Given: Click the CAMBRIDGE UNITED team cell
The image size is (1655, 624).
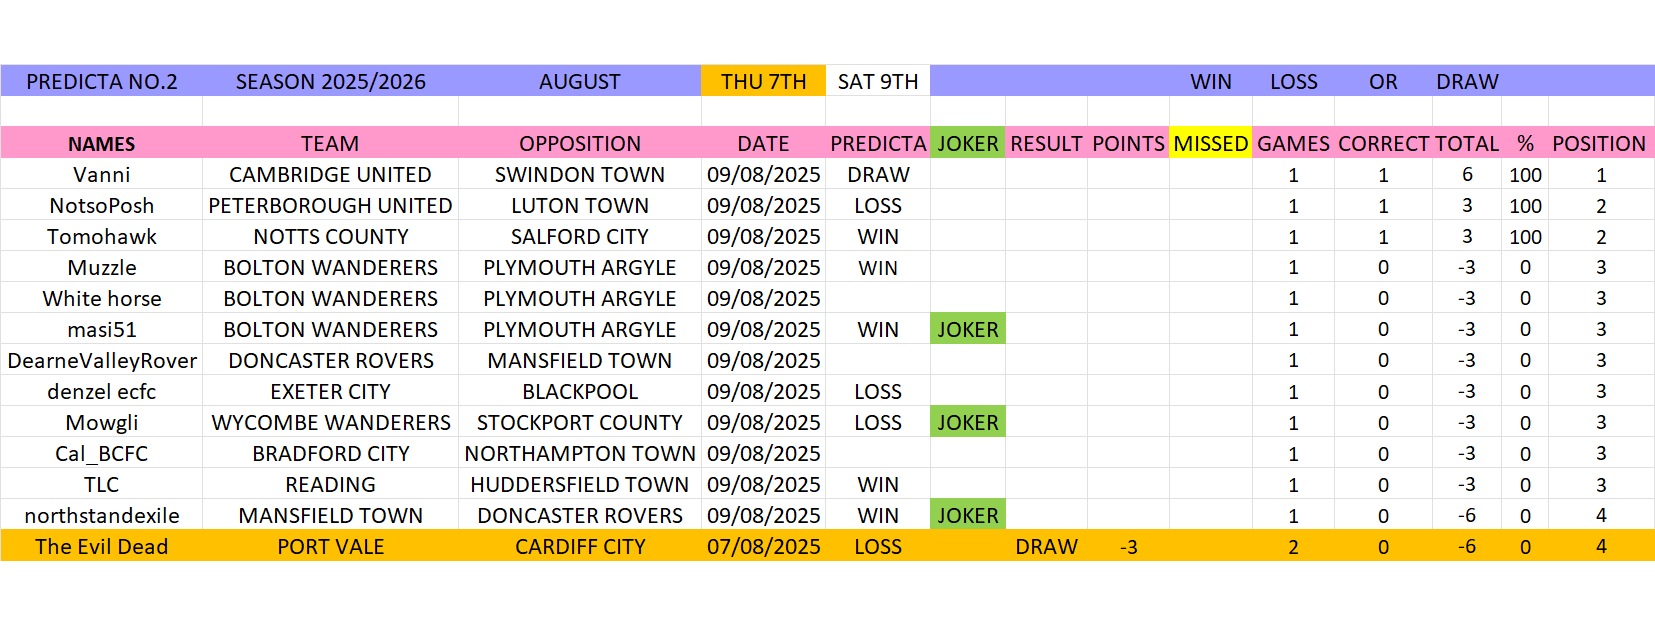Looking at the screenshot, I should coord(330,174).
